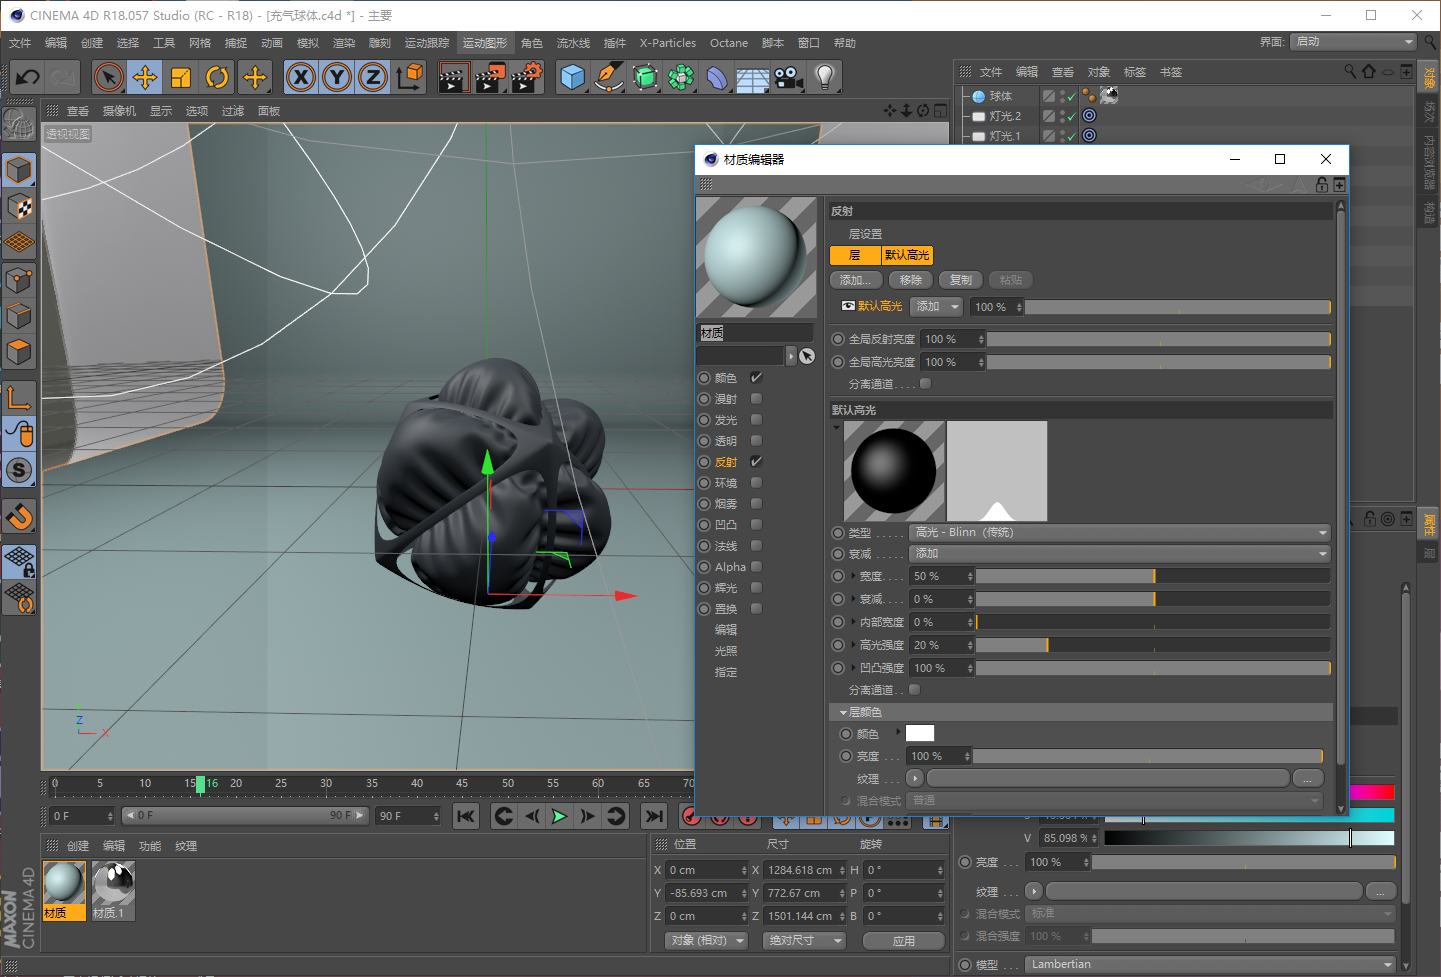Screen dimensions: 1441x977
Task: Select Polygons mode in left palette
Action: (19, 352)
